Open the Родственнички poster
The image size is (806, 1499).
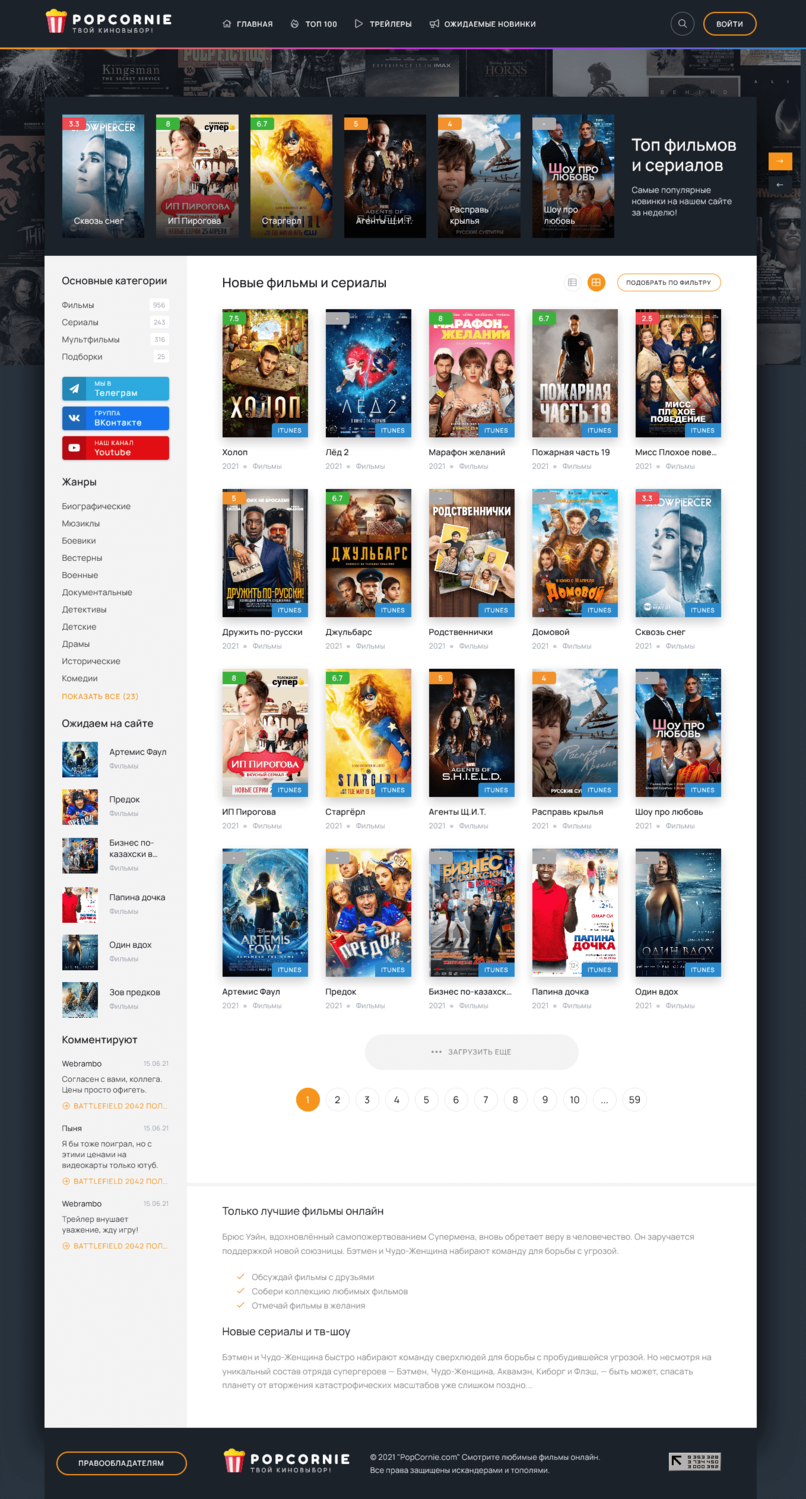coord(472,553)
